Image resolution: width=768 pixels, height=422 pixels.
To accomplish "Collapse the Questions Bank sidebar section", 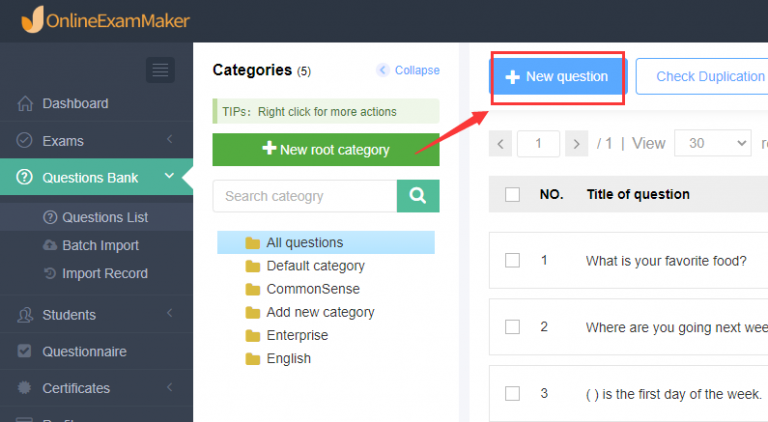I will pos(170,177).
